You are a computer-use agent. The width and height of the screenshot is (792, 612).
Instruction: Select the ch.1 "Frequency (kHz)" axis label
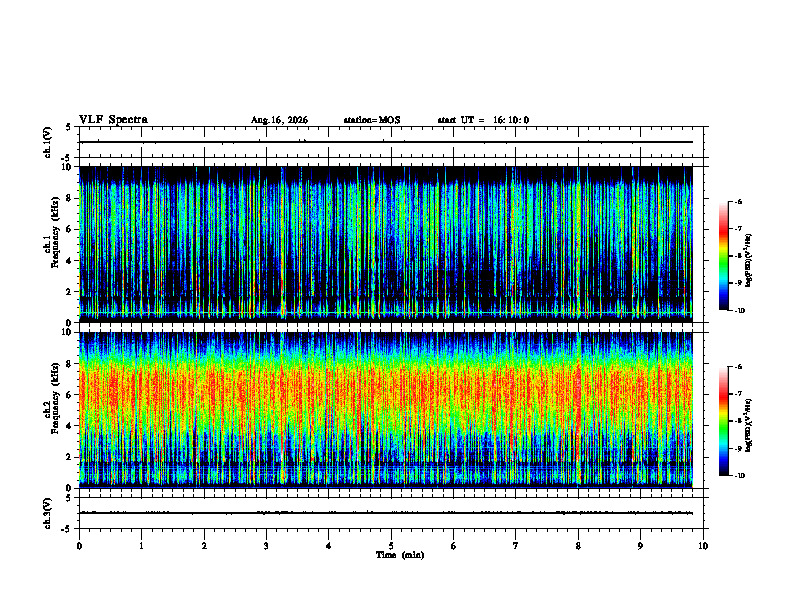[x=55, y=232]
